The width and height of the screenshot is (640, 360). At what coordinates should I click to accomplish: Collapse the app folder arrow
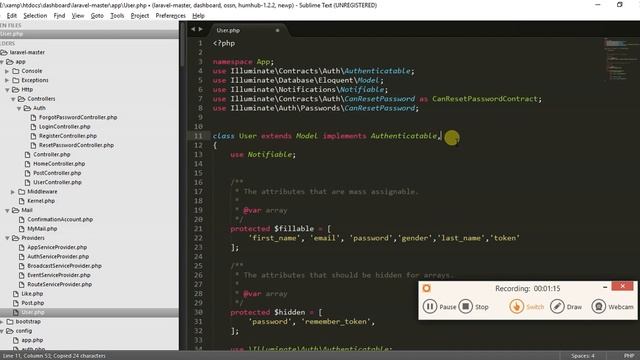[x=2, y=62]
